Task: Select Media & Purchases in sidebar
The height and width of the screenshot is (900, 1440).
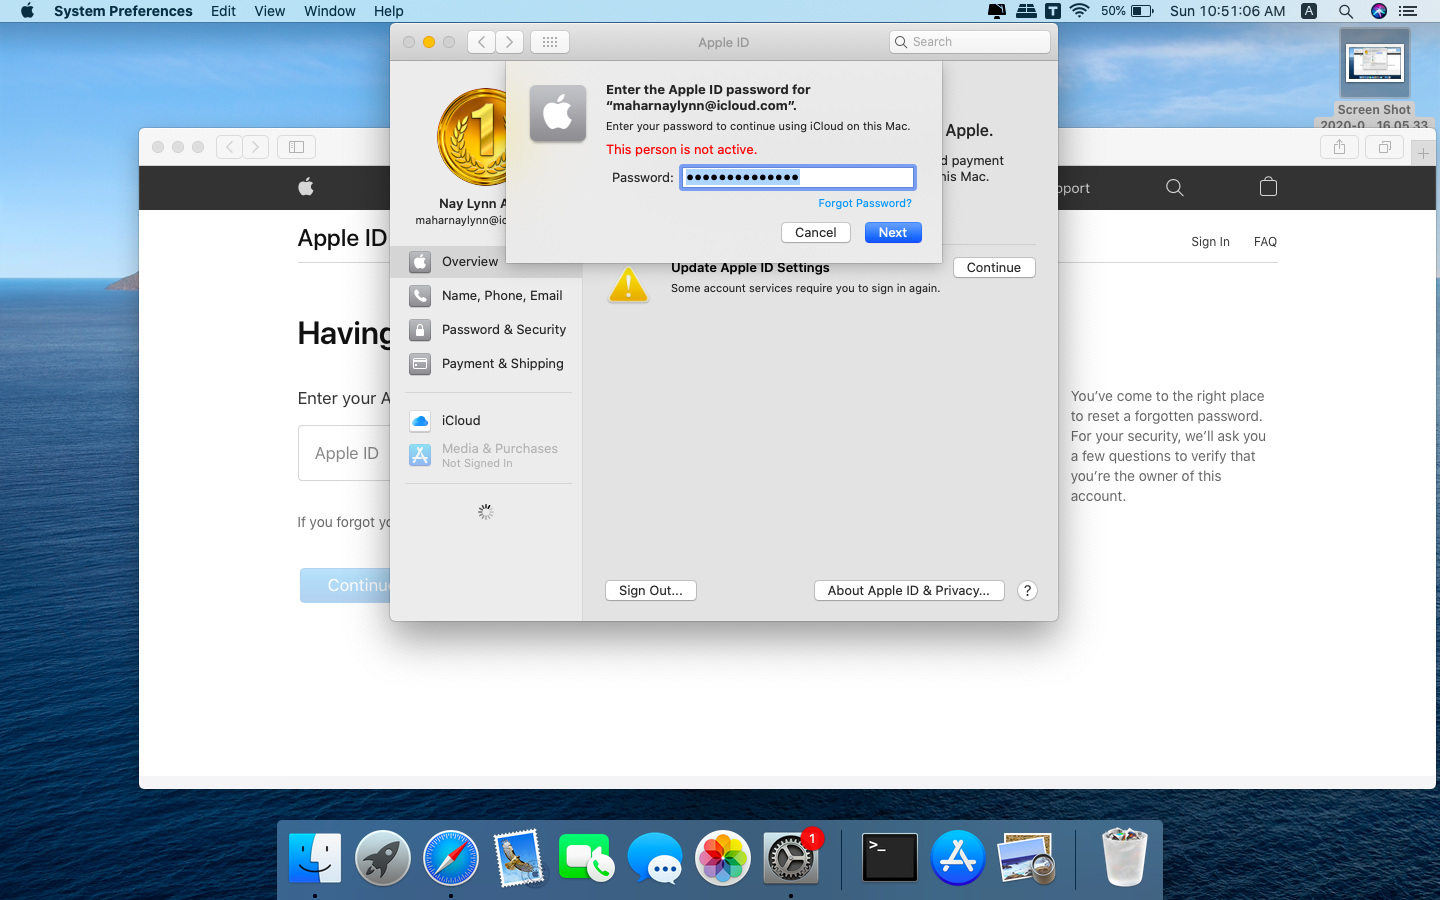Action: coord(486,455)
